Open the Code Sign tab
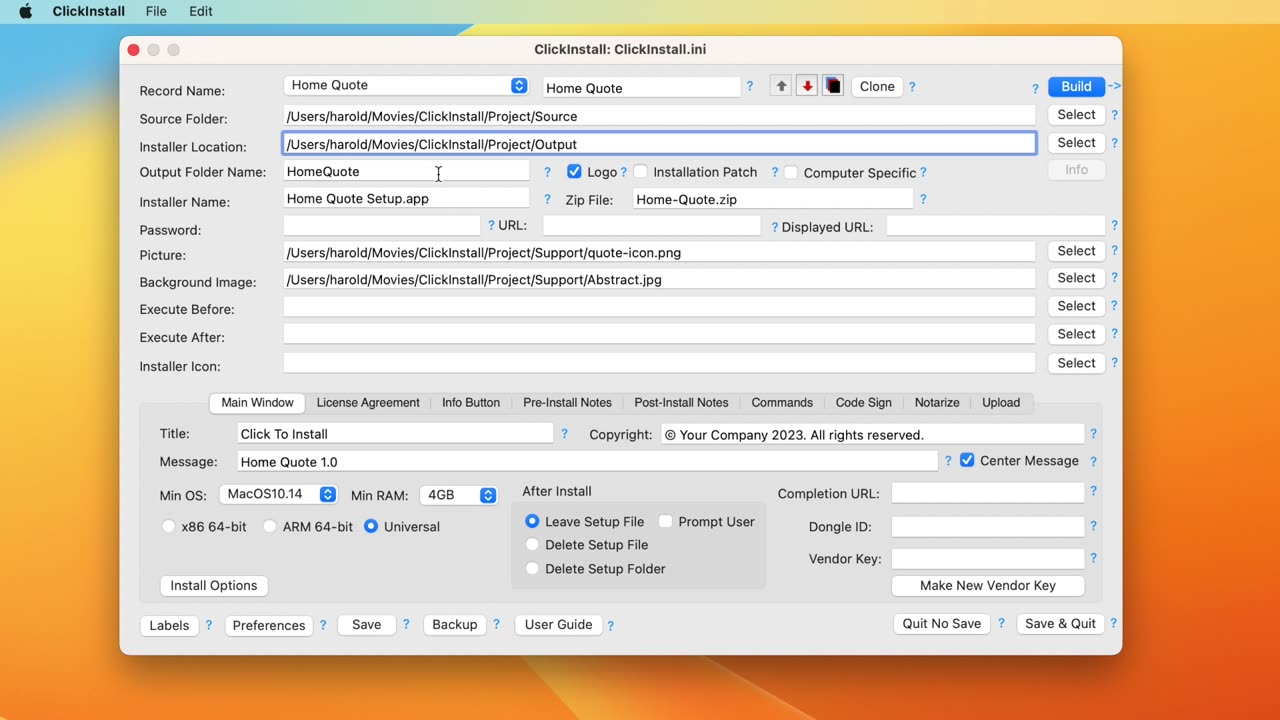Image resolution: width=1280 pixels, height=720 pixels. point(864,402)
